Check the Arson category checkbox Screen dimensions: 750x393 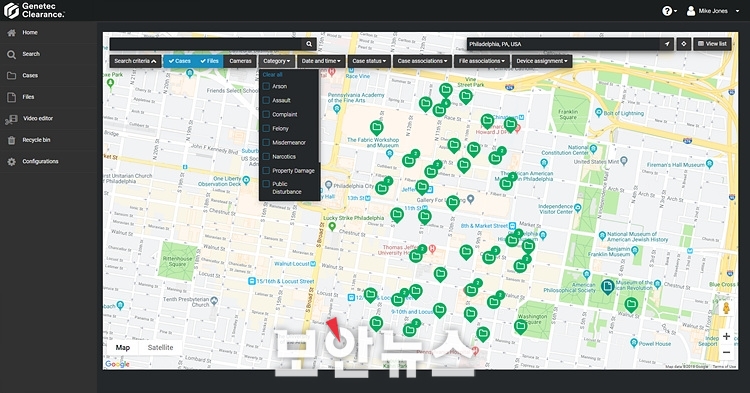(x=266, y=87)
